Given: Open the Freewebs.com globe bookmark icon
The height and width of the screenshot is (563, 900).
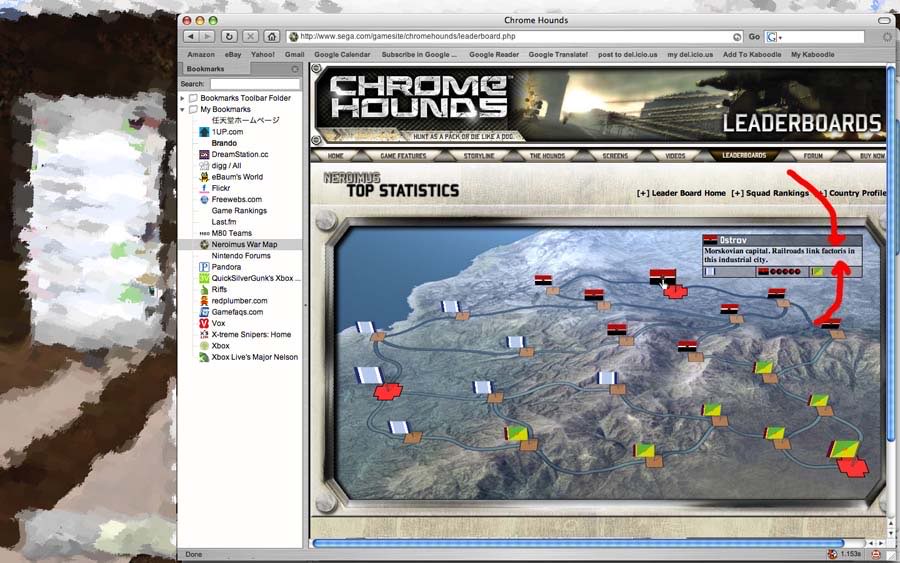Looking at the screenshot, I should point(204,200).
